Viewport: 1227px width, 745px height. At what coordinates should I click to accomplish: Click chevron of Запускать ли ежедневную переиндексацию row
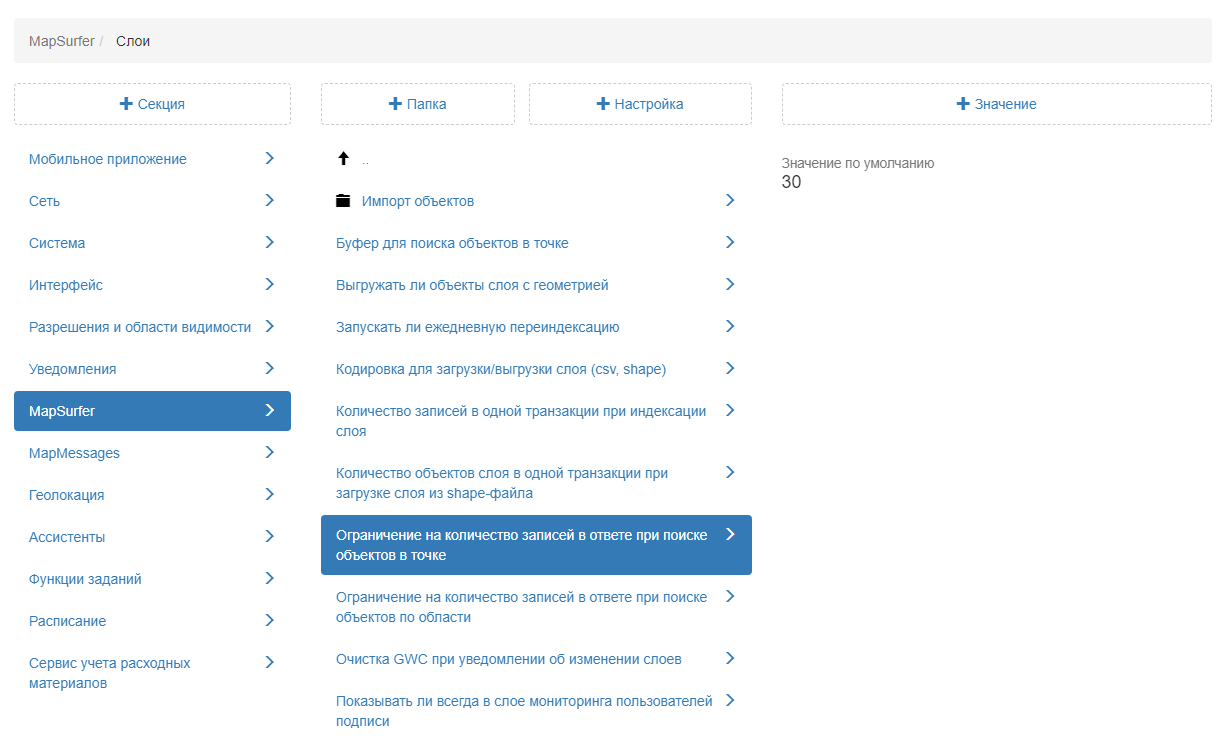[x=730, y=326]
